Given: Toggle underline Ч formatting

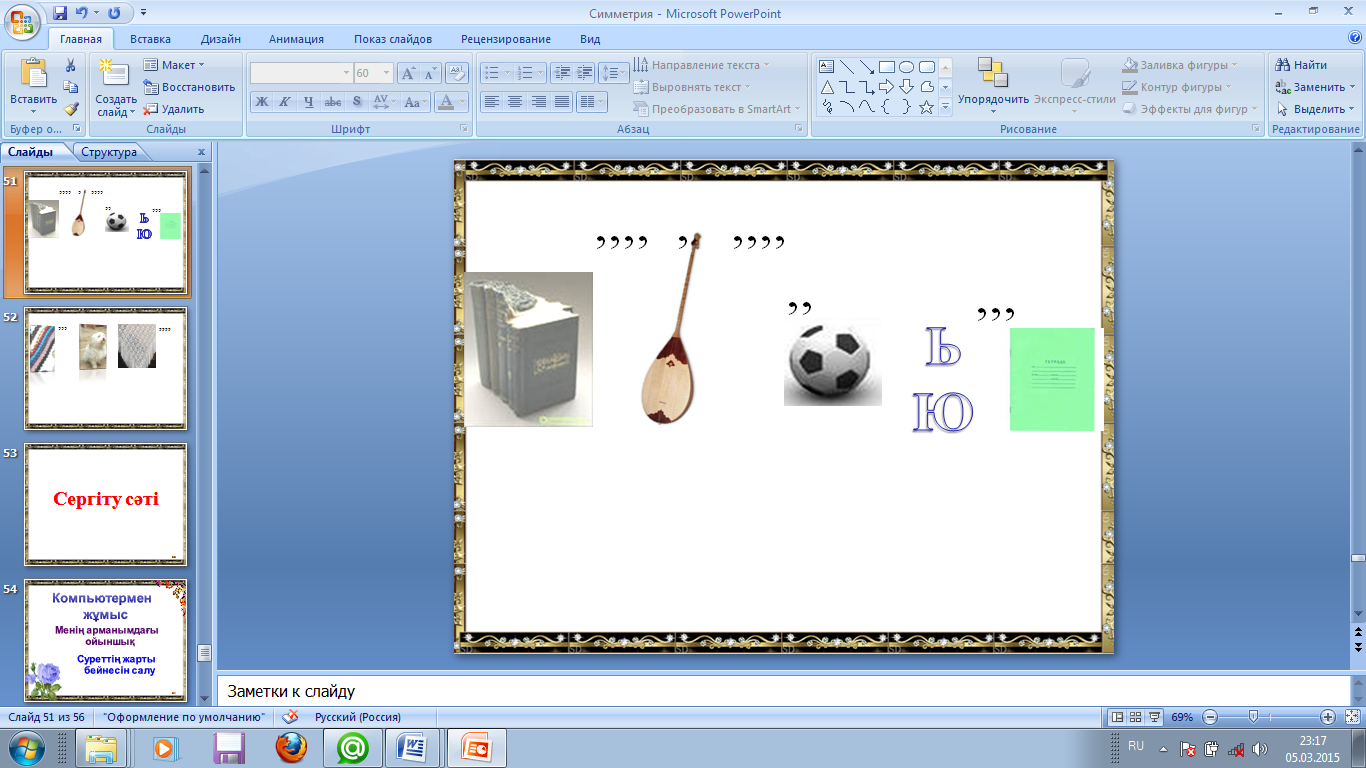Looking at the screenshot, I should tap(309, 102).
